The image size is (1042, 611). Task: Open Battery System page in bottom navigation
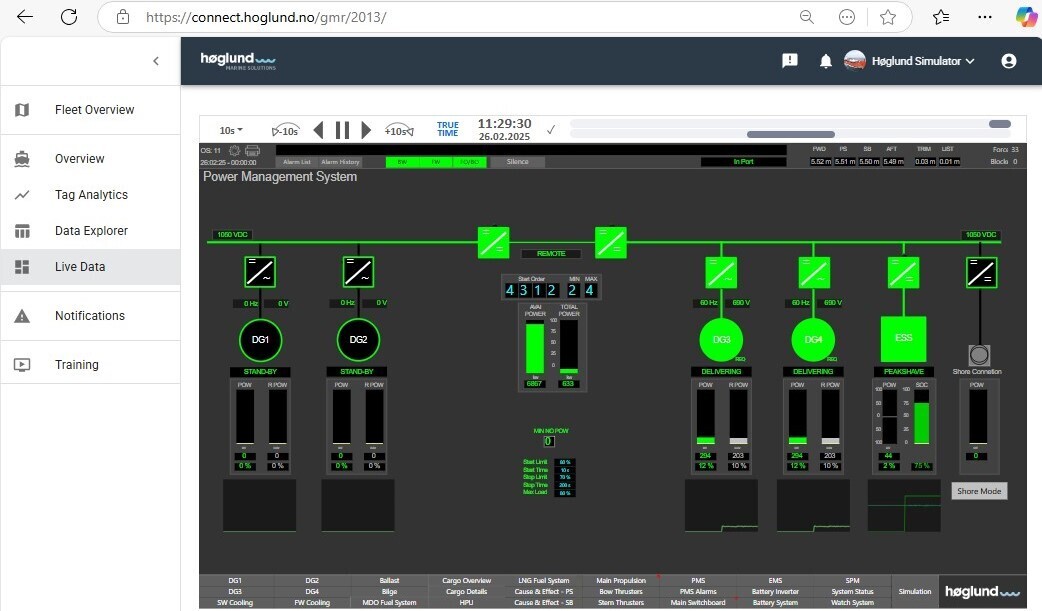point(775,603)
